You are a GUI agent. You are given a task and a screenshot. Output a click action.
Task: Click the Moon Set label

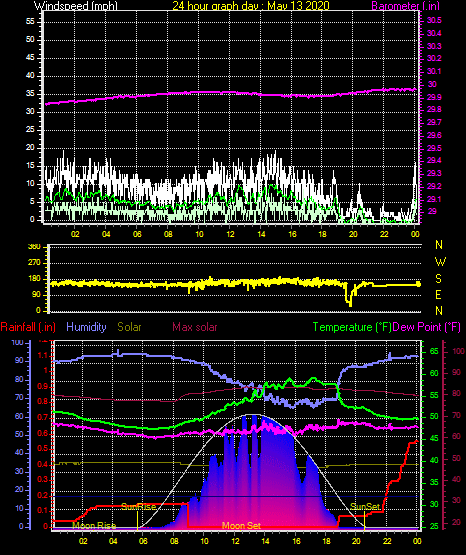point(241,526)
